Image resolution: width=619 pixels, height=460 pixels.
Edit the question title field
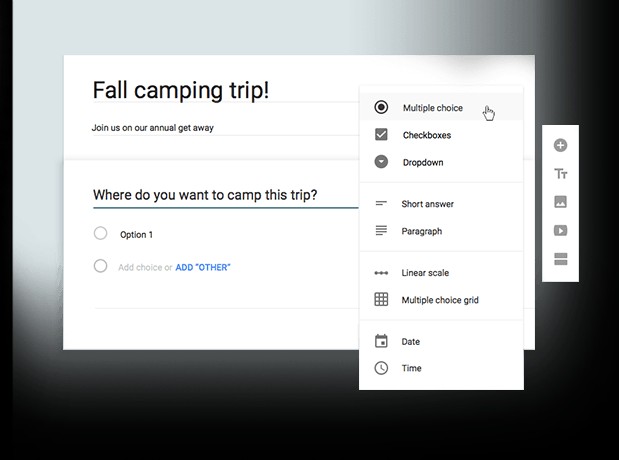click(x=205, y=194)
